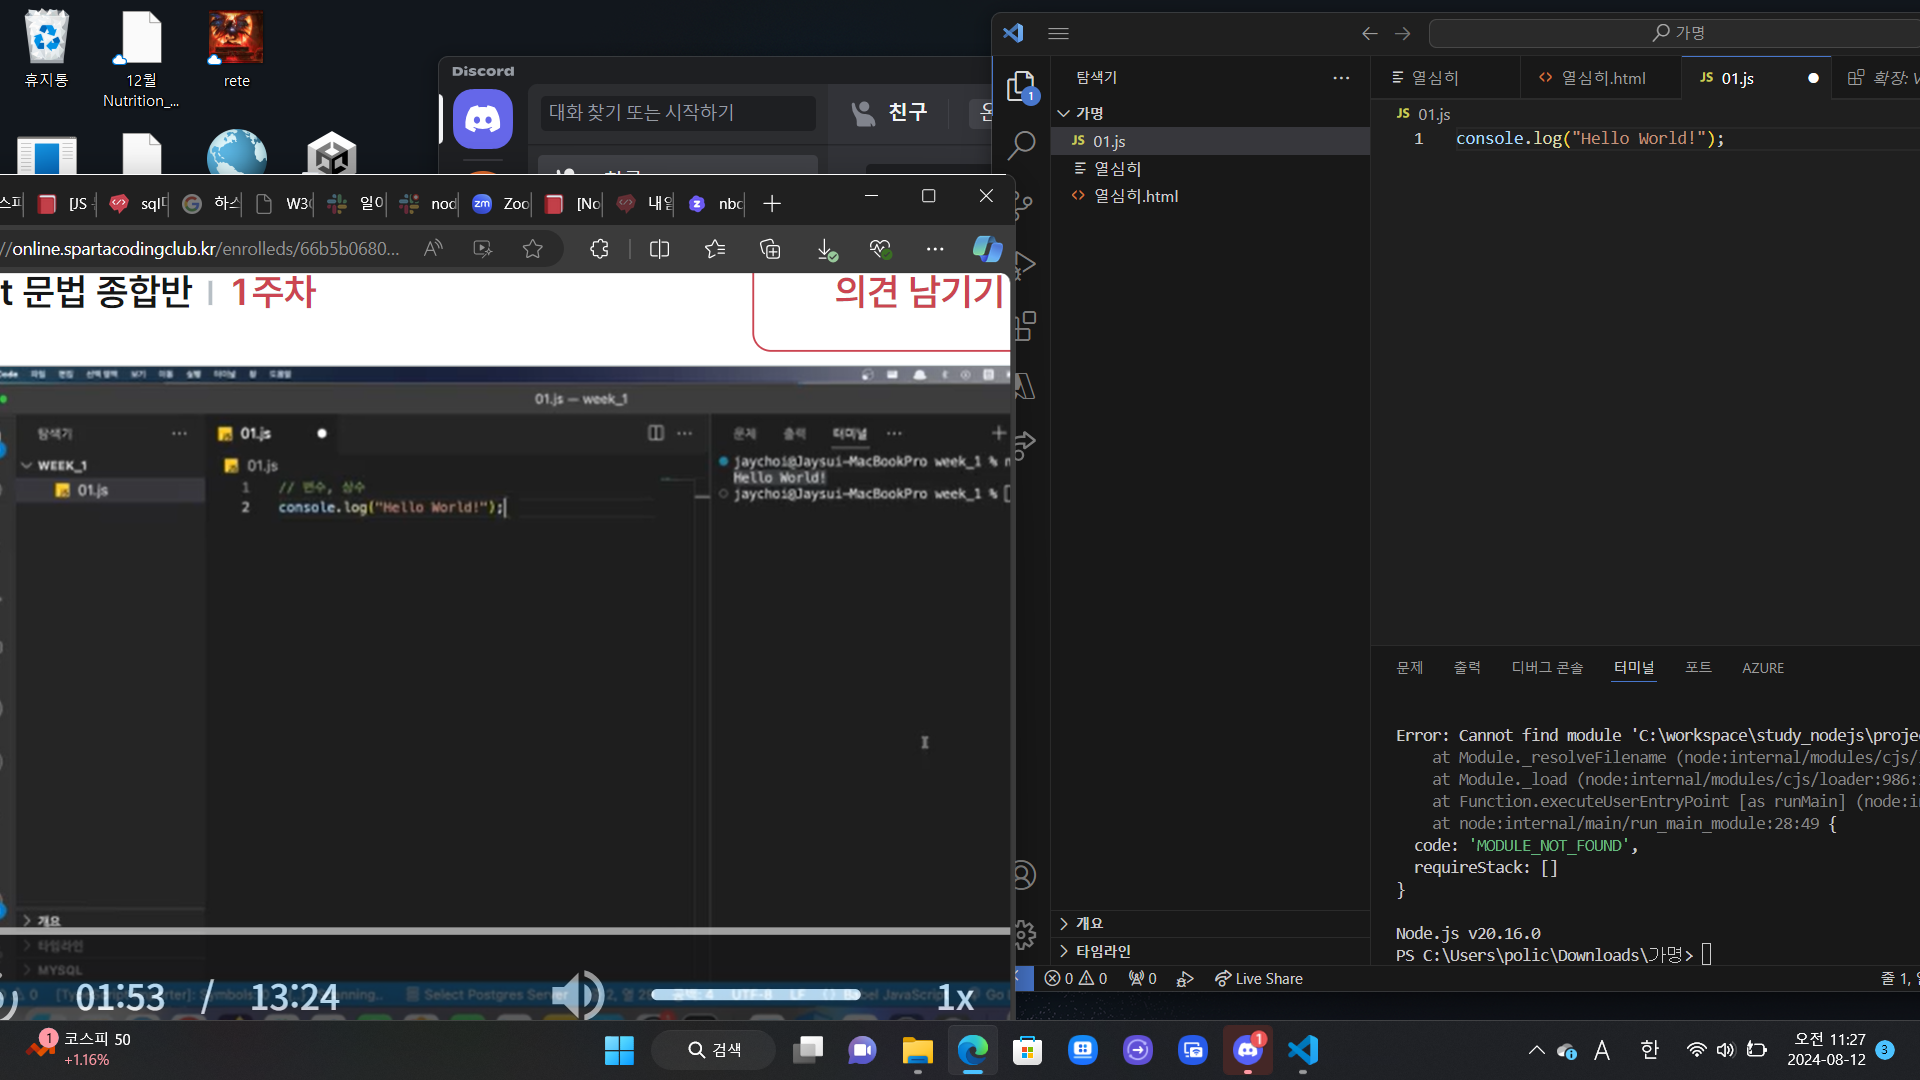This screenshot has width=1920, height=1080.
Task: Mute the lecture video with speaker icon
Action: [x=578, y=995]
